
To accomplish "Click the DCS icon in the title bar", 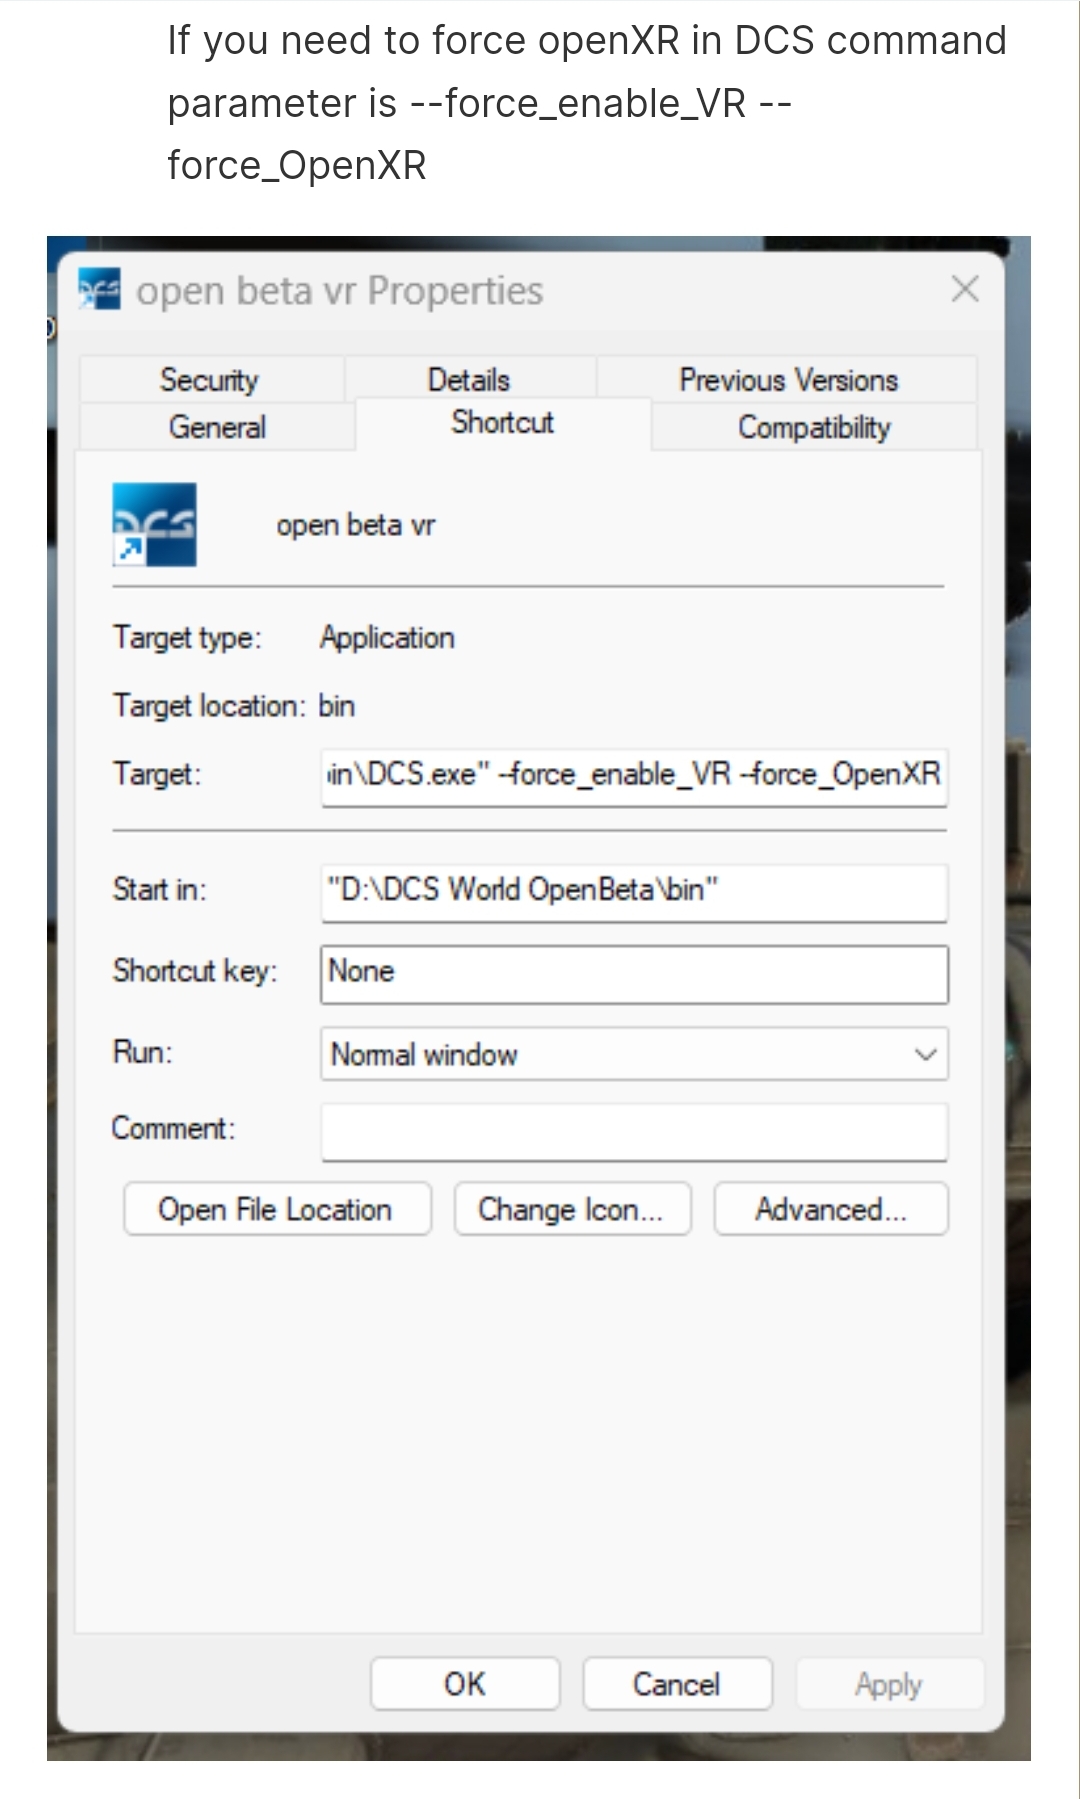I will click(99, 289).
